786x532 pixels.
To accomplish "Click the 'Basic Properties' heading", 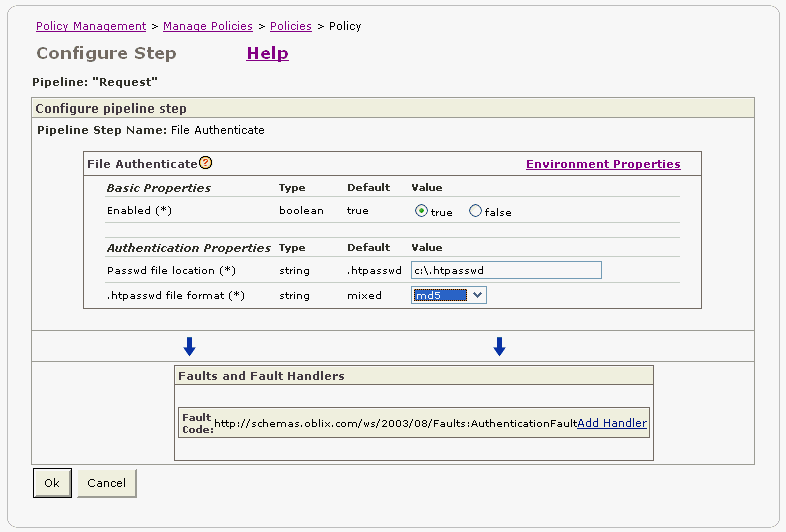I will pyautogui.click(x=158, y=188).
